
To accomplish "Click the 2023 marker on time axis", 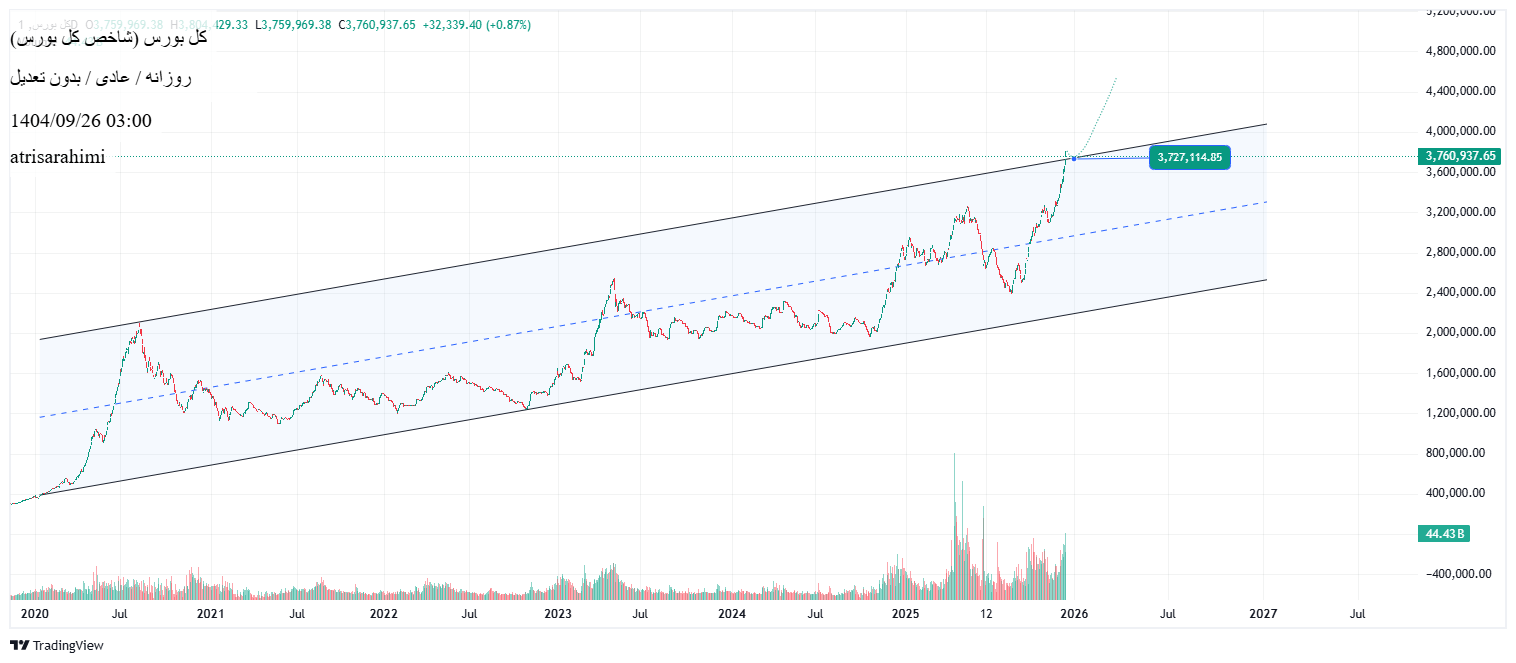I will pyautogui.click(x=557, y=613).
